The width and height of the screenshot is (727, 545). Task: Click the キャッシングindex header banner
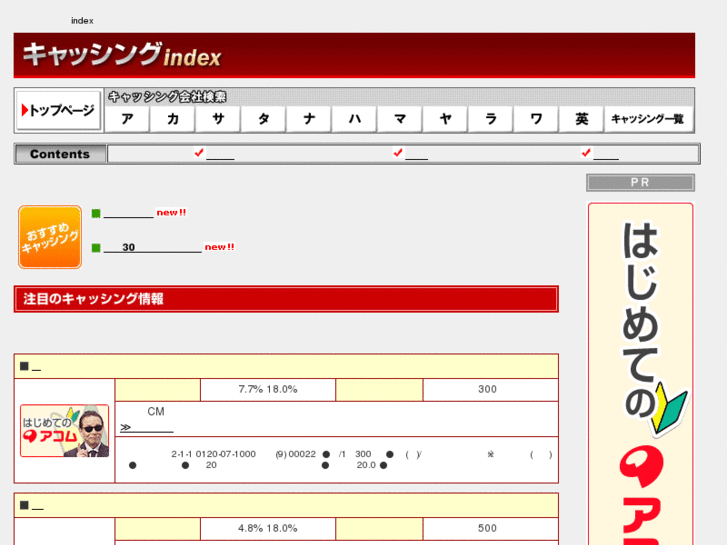[x=354, y=55]
